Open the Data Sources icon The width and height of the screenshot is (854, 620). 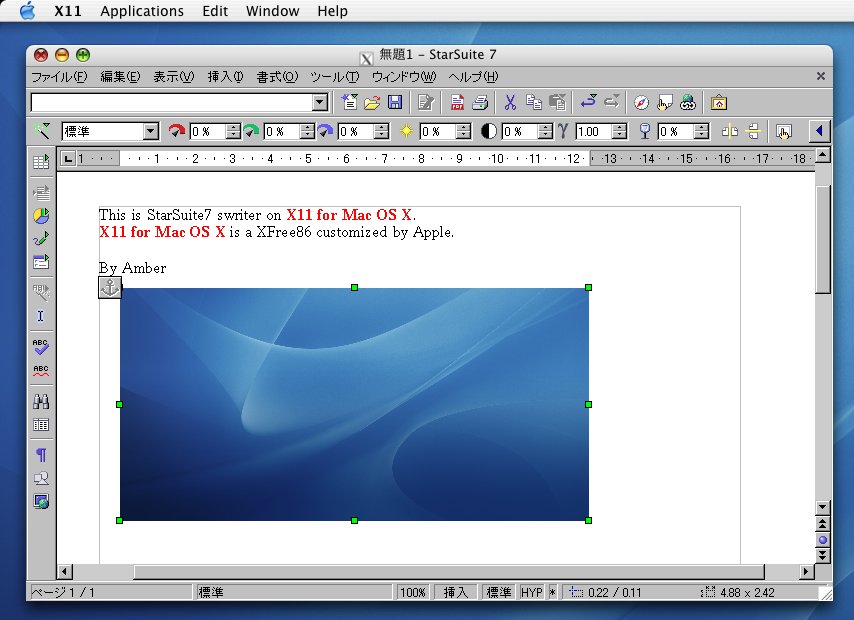(x=41, y=425)
